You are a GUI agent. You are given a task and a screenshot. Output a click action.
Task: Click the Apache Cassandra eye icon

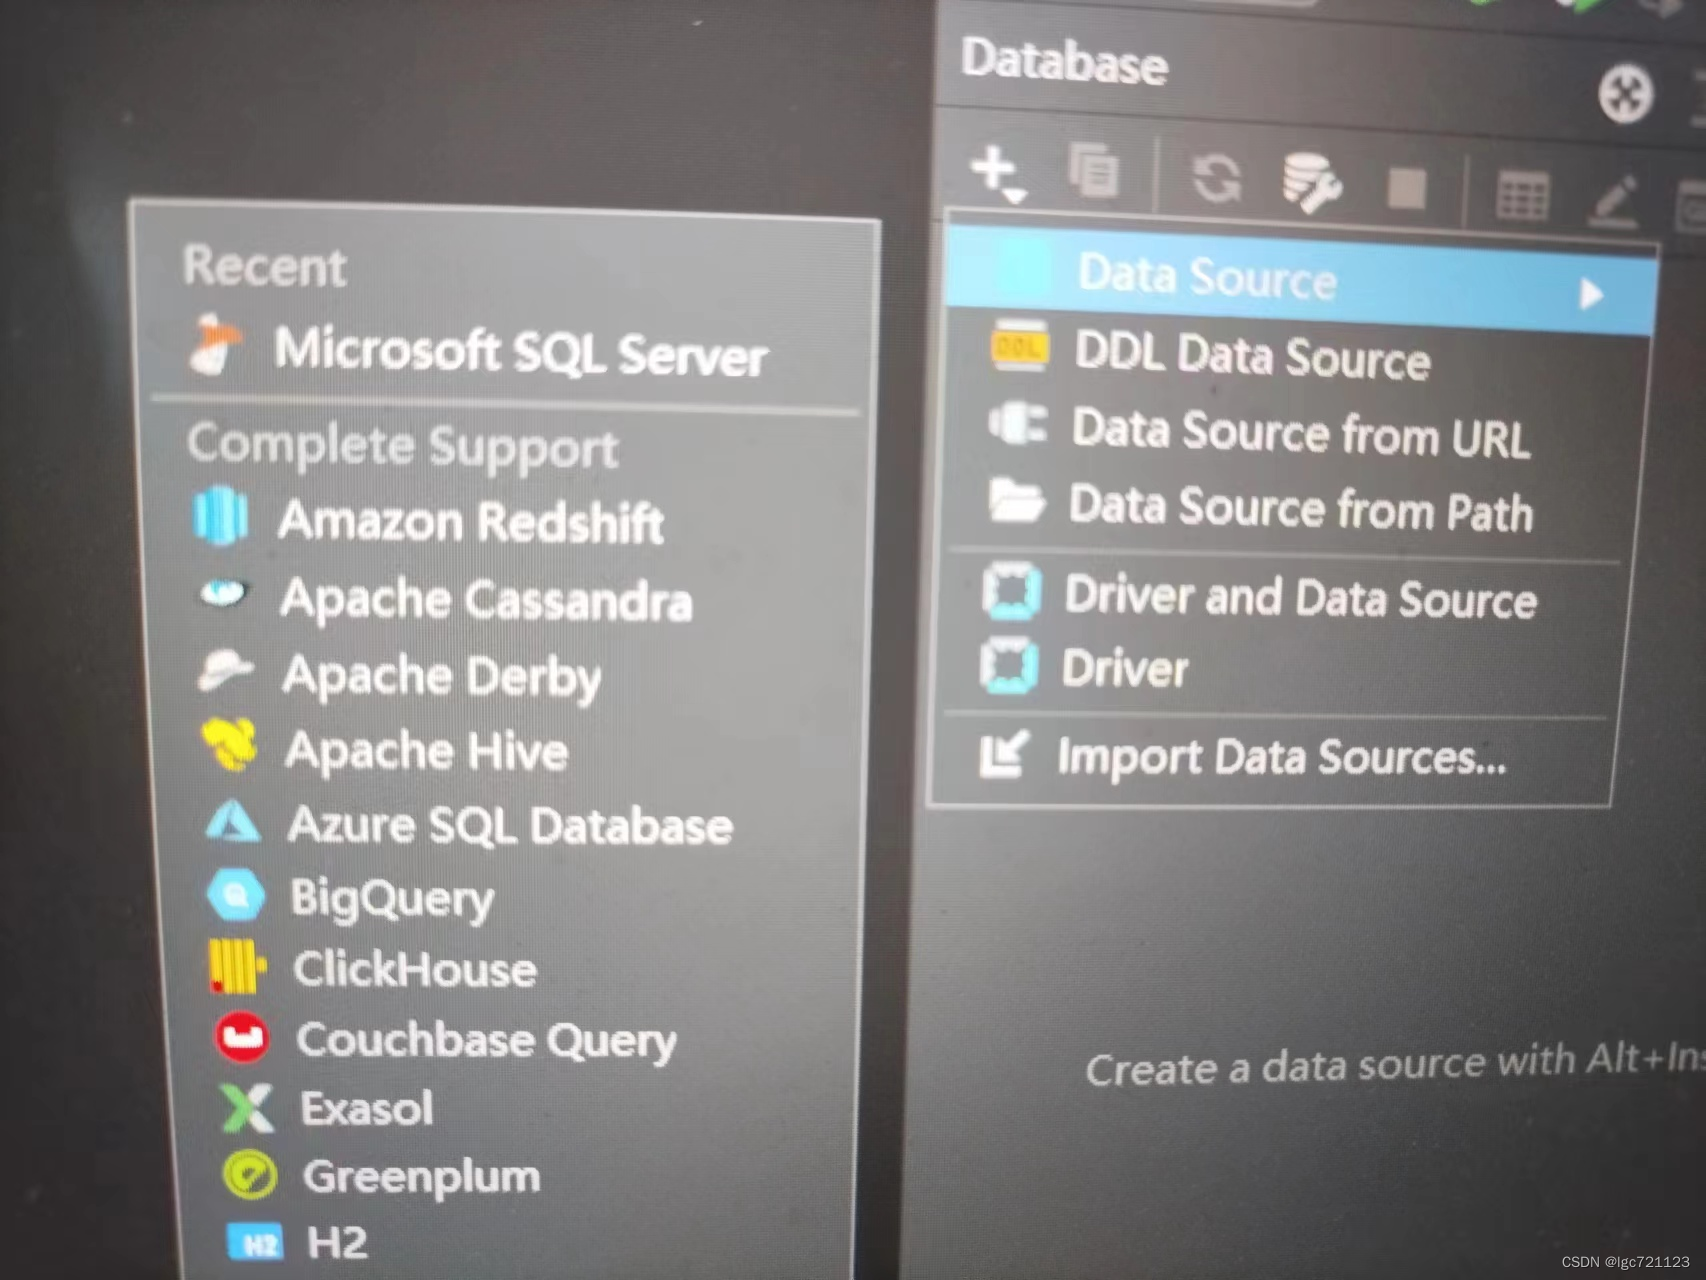[223, 594]
